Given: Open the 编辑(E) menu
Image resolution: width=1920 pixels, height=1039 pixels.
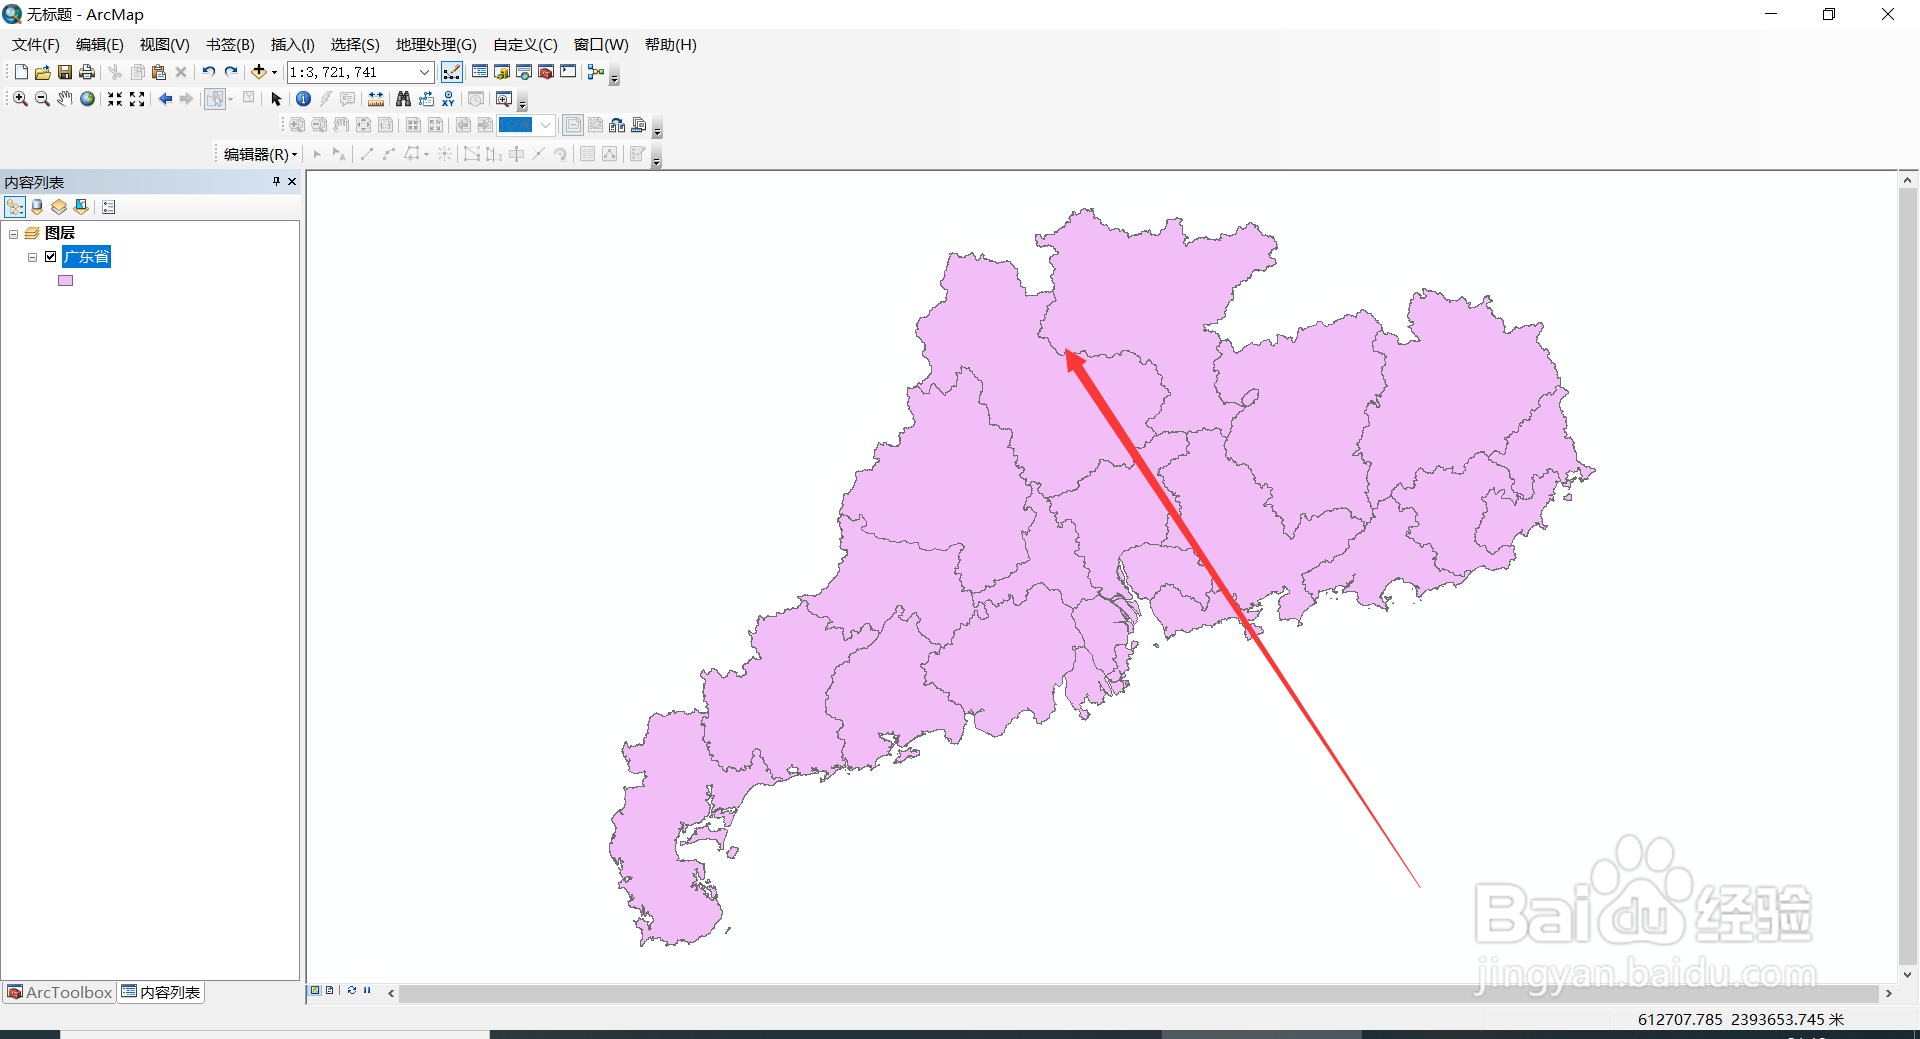Looking at the screenshot, I should [x=99, y=45].
